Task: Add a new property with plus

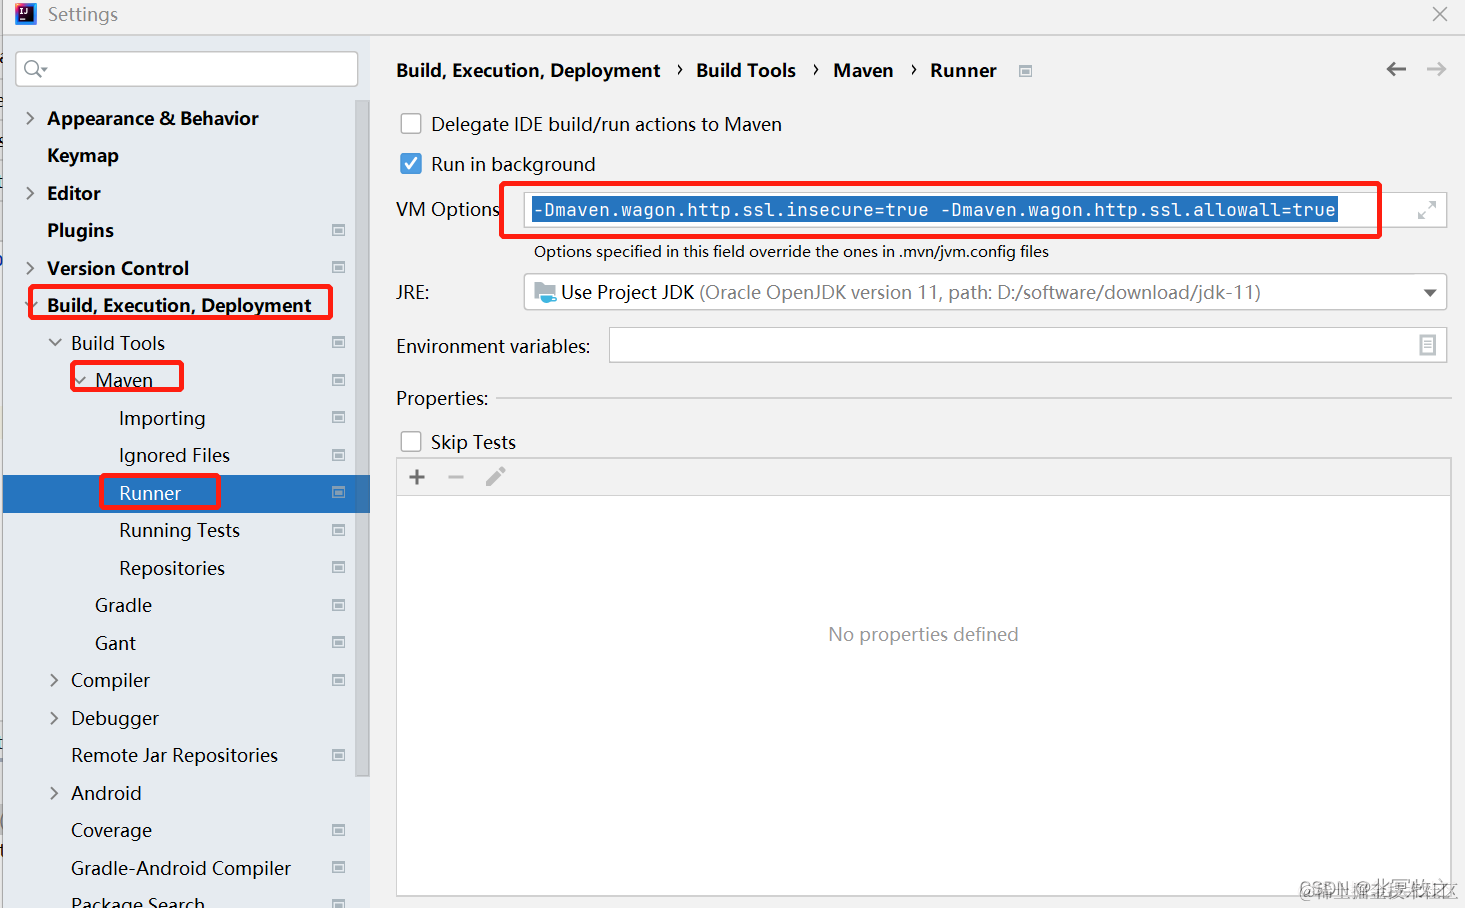Action: [417, 477]
